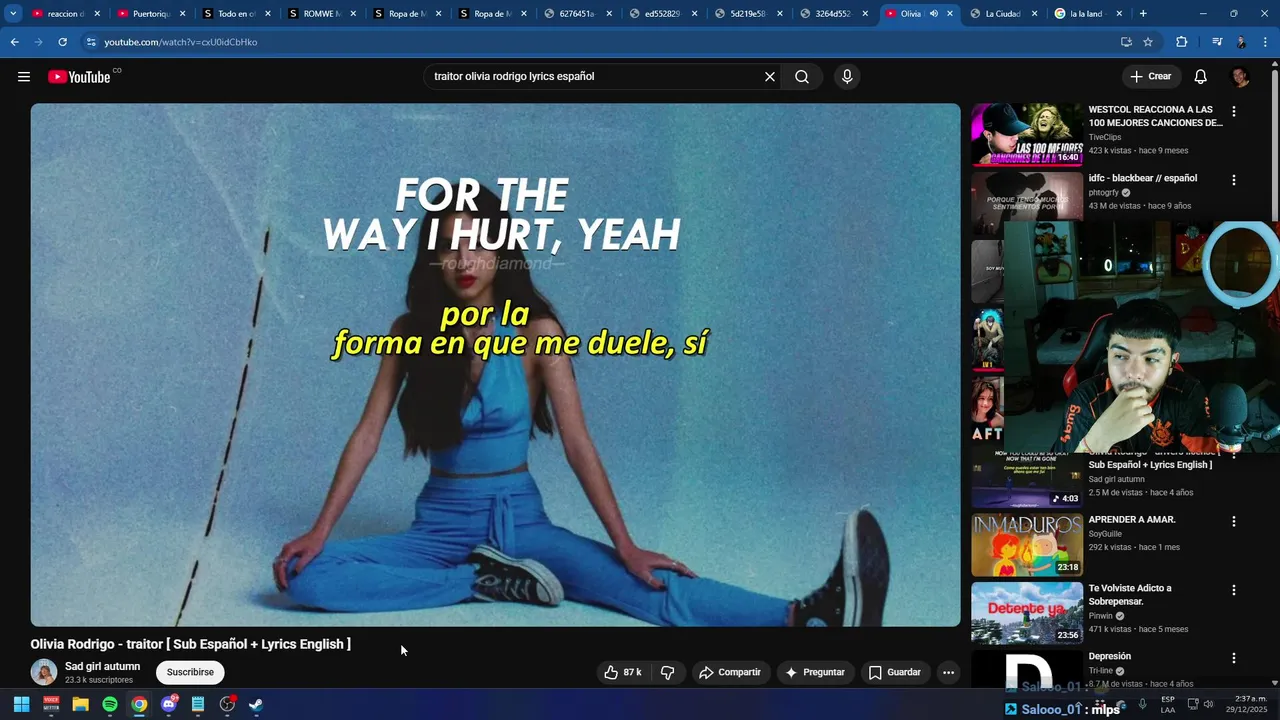The height and width of the screenshot is (720, 1280).
Task: Install or cast page icon in address bar
Action: tap(1126, 42)
